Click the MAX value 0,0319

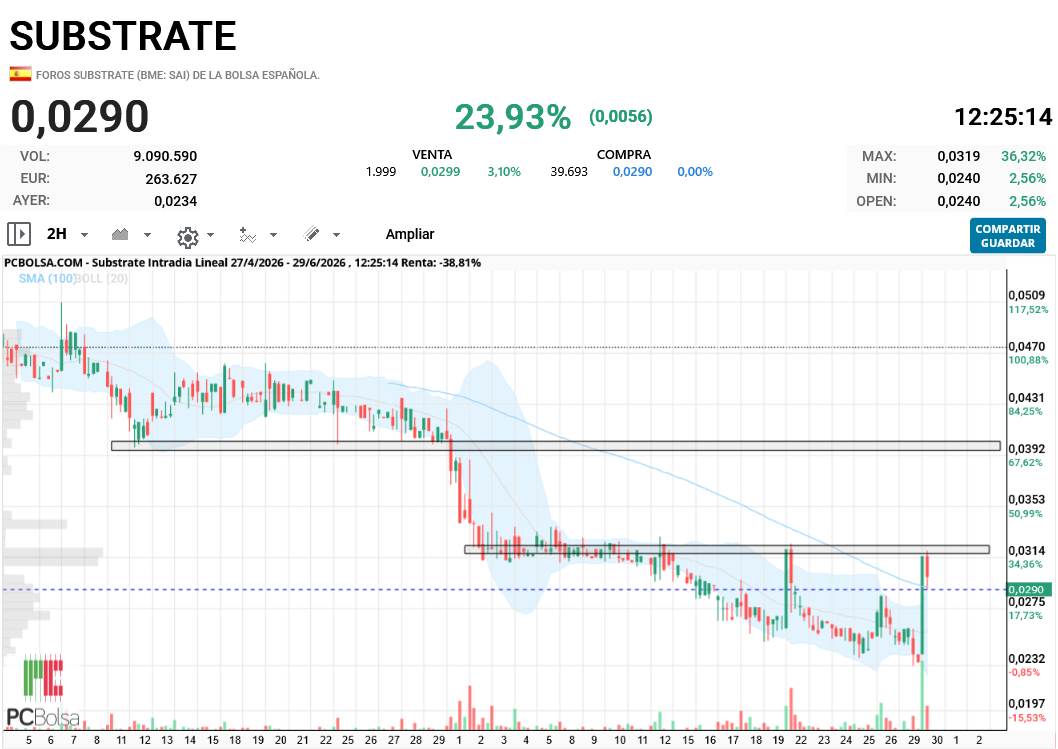(958, 156)
